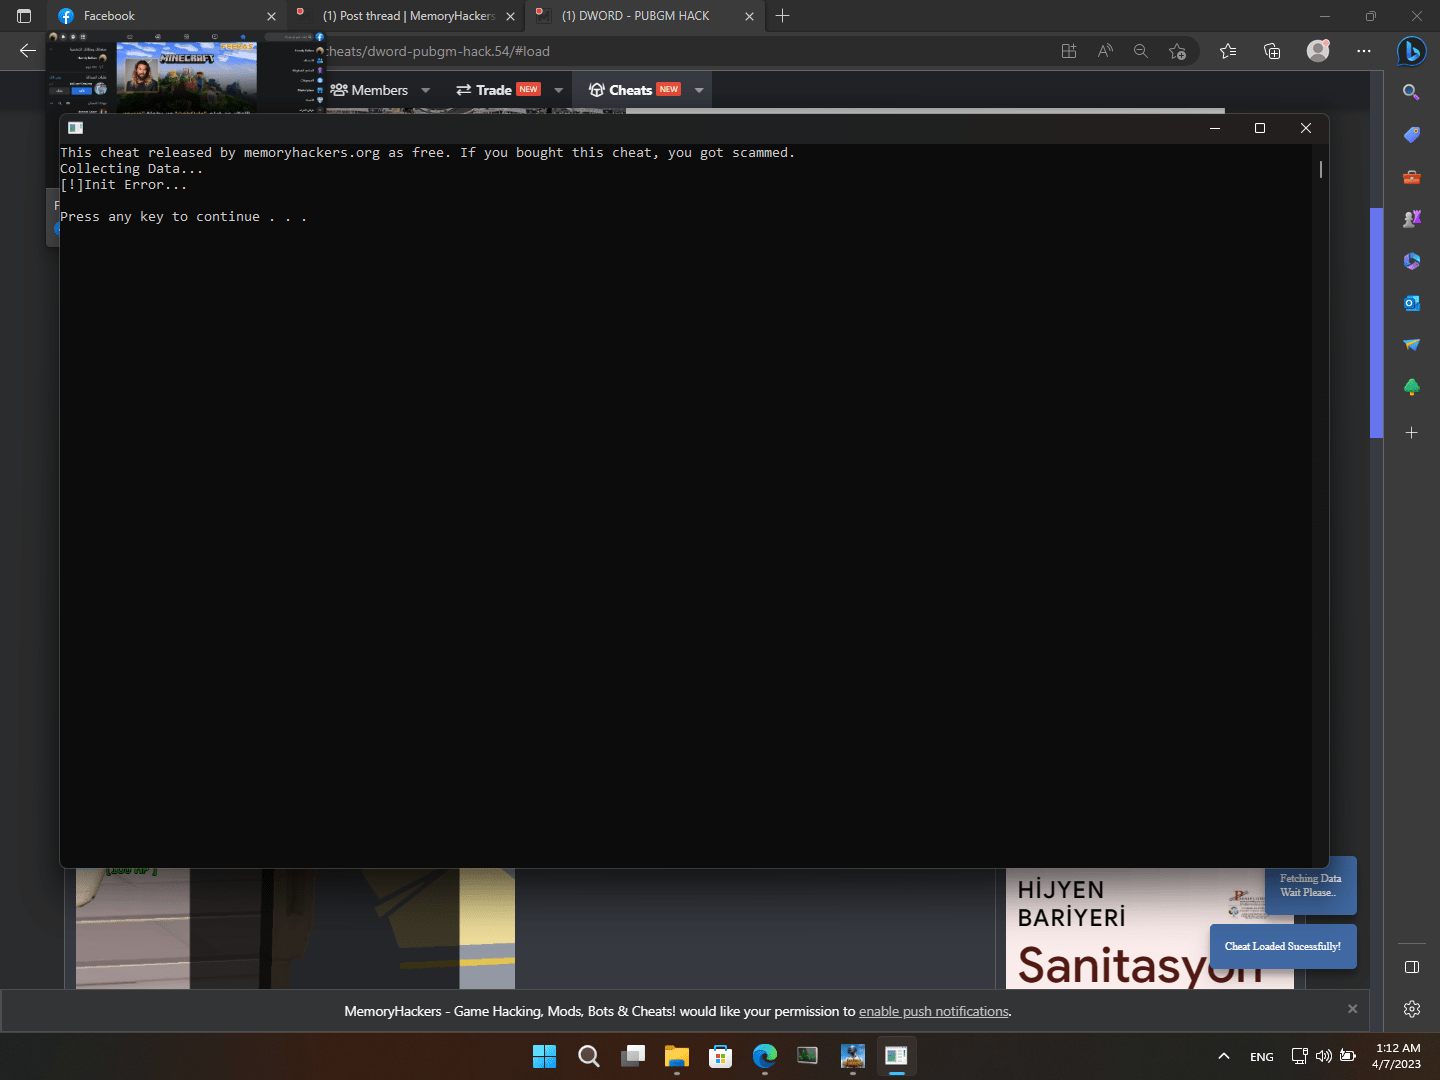
Task: Open the Drop paper-plane icon in sidebar
Action: pos(1411,344)
